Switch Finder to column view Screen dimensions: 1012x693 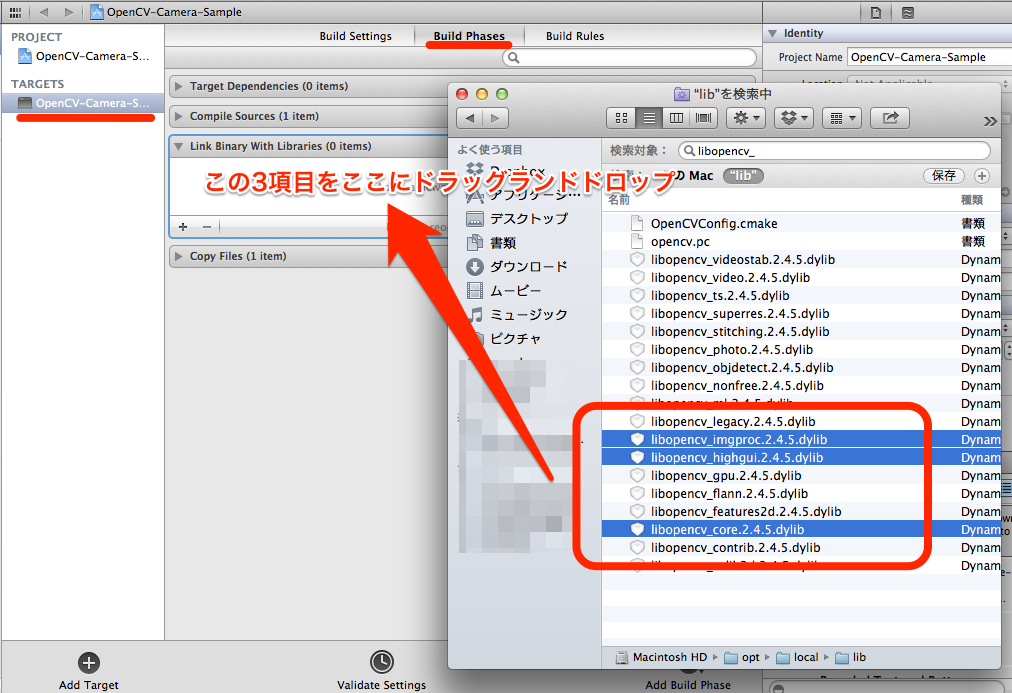point(676,118)
